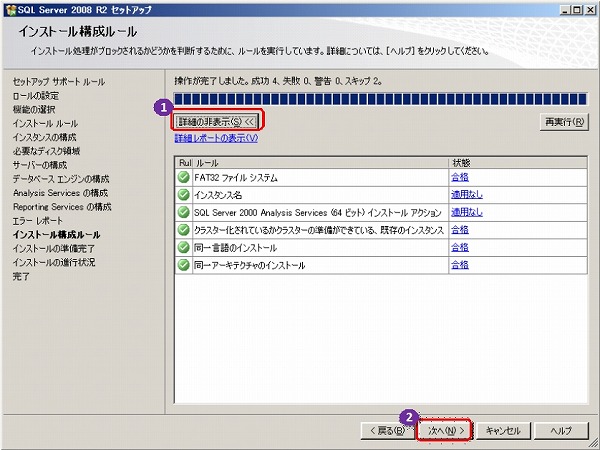Rerun the rules with 再実行(R)
Screen dimensions: 600x450
pyautogui.click(x=564, y=122)
